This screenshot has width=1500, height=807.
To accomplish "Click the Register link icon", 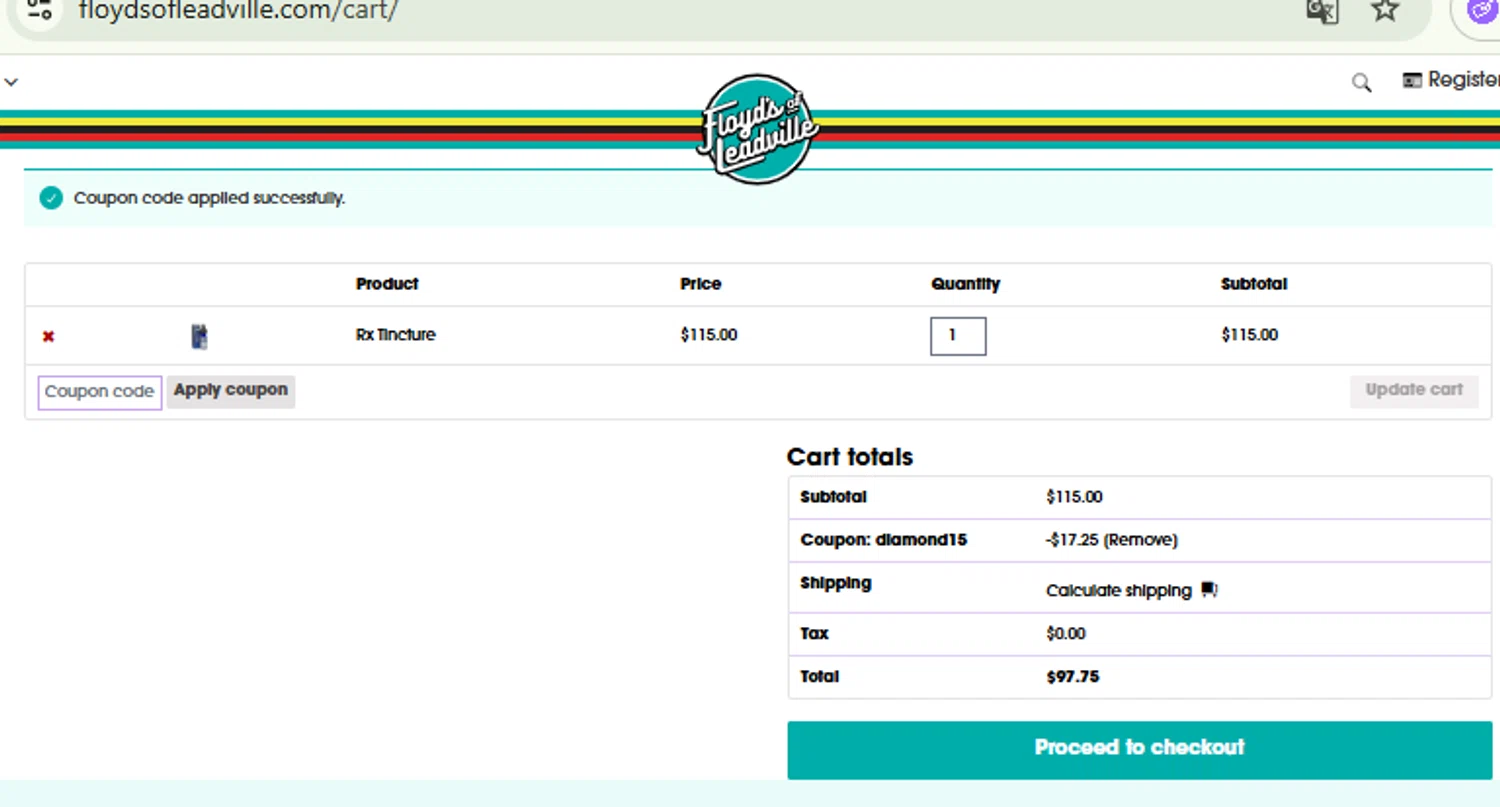I will pyautogui.click(x=1412, y=81).
